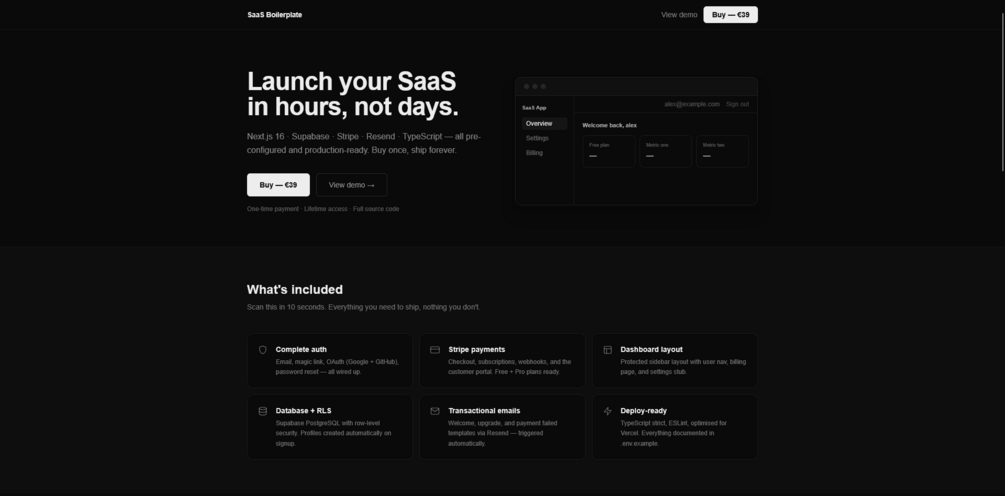Click Welcome back, alex text
Image resolution: width=1005 pixels, height=496 pixels.
click(x=610, y=126)
